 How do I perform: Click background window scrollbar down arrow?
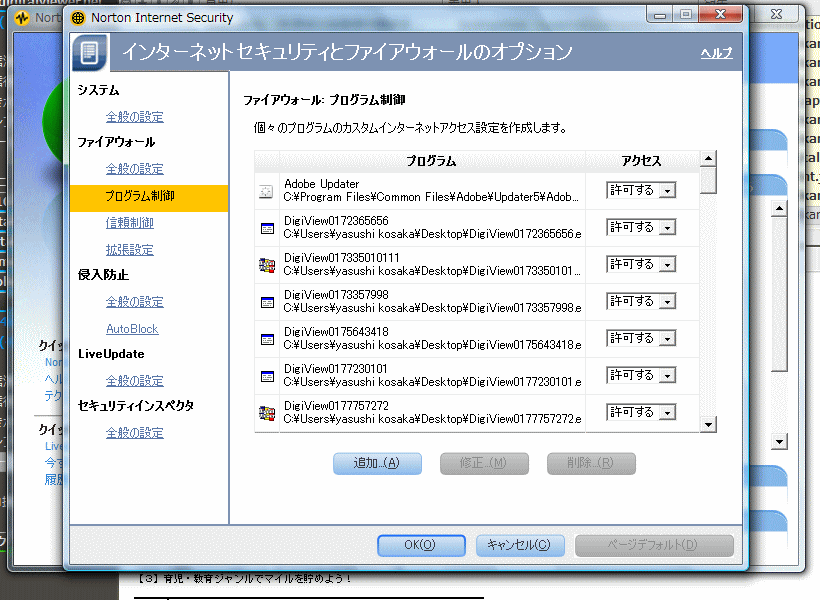pyautogui.click(x=779, y=442)
